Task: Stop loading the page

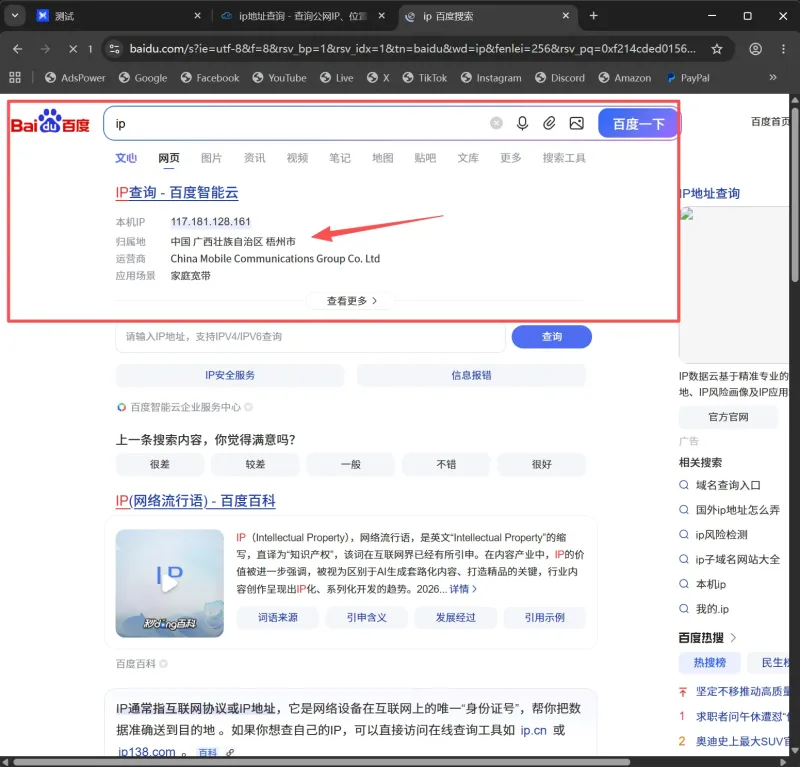Action: point(73,49)
